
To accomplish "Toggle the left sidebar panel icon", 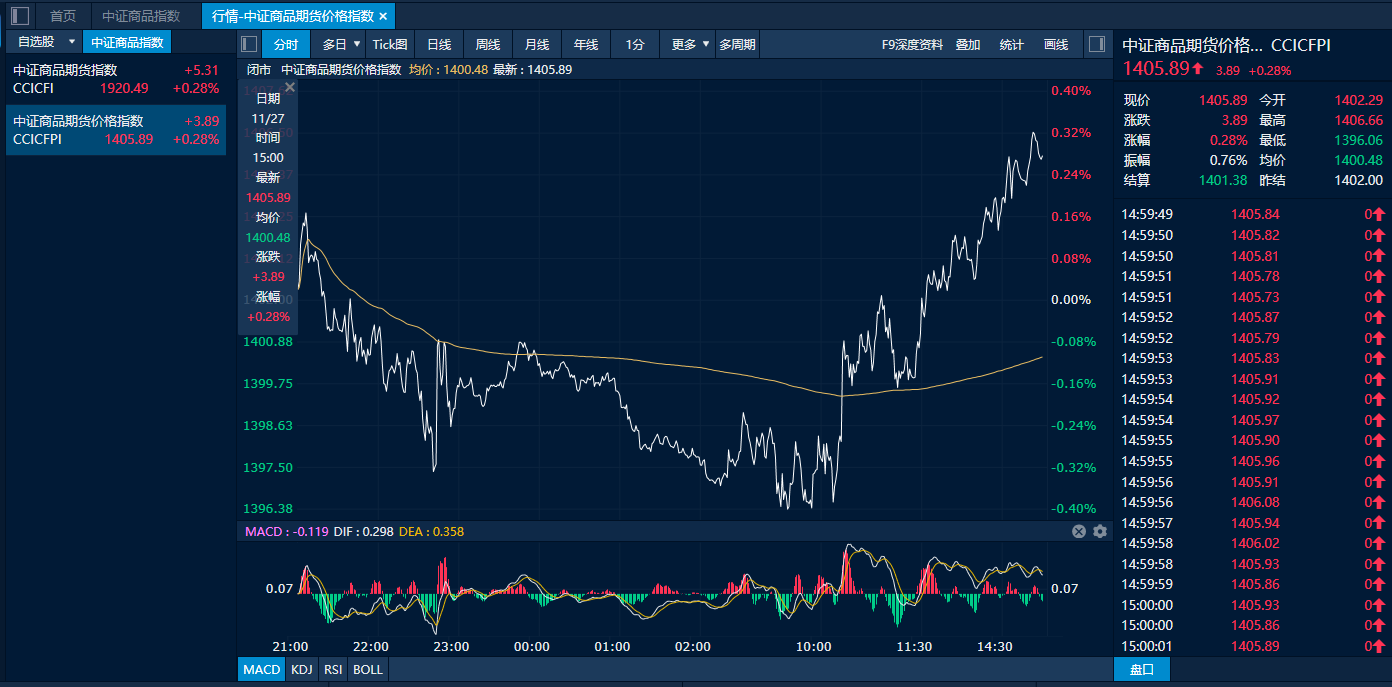I will (x=20, y=16).
